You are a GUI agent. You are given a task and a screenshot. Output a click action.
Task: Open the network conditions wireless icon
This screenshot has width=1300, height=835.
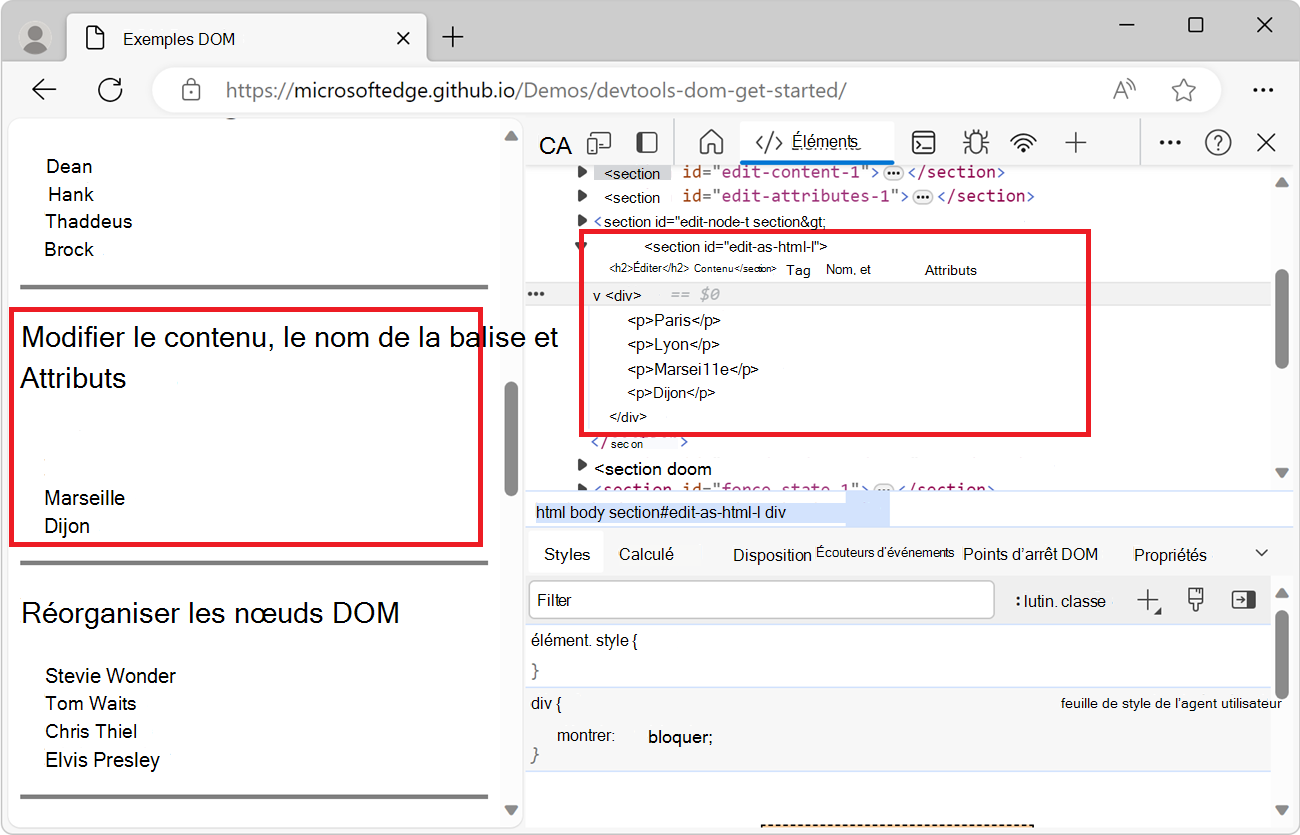click(1023, 142)
